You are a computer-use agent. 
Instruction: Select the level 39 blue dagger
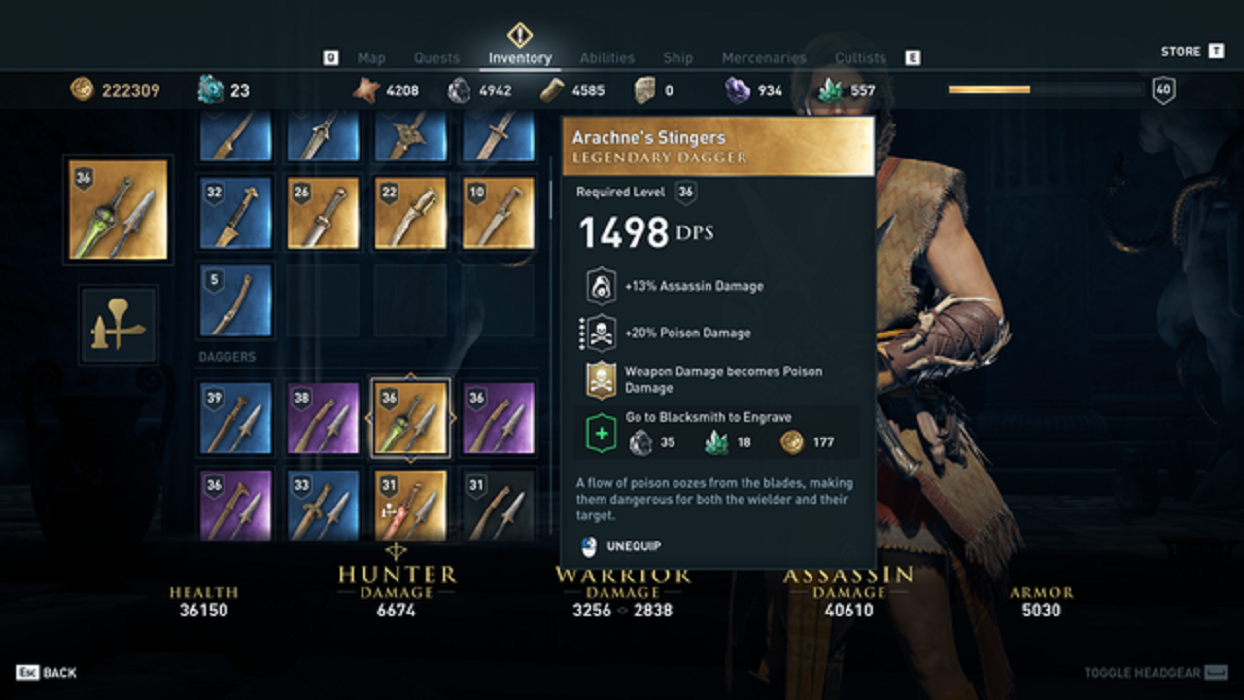pyautogui.click(x=235, y=418)
